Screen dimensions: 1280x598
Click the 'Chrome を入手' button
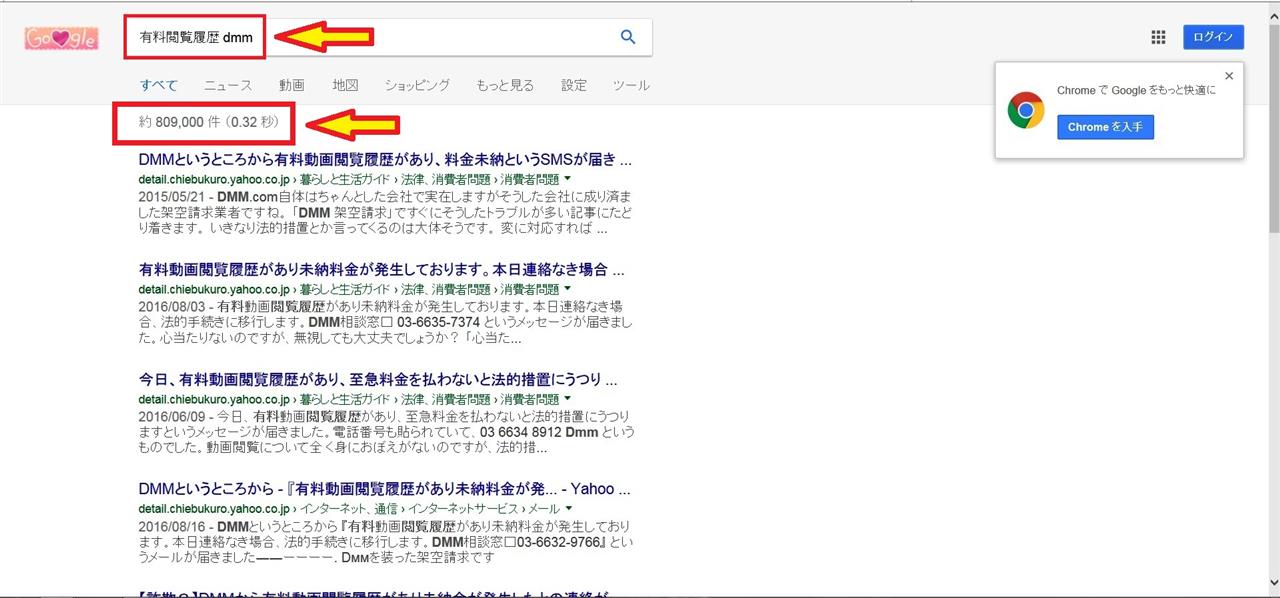click(x=1105, y=127)
